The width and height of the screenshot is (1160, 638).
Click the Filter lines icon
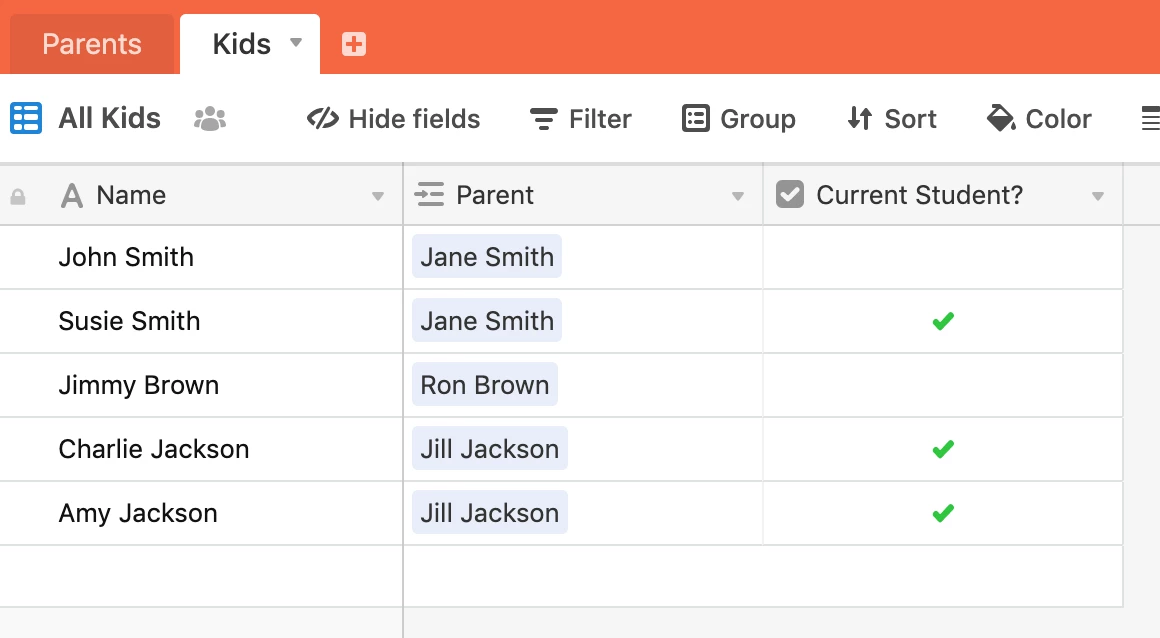click(543, 119)
